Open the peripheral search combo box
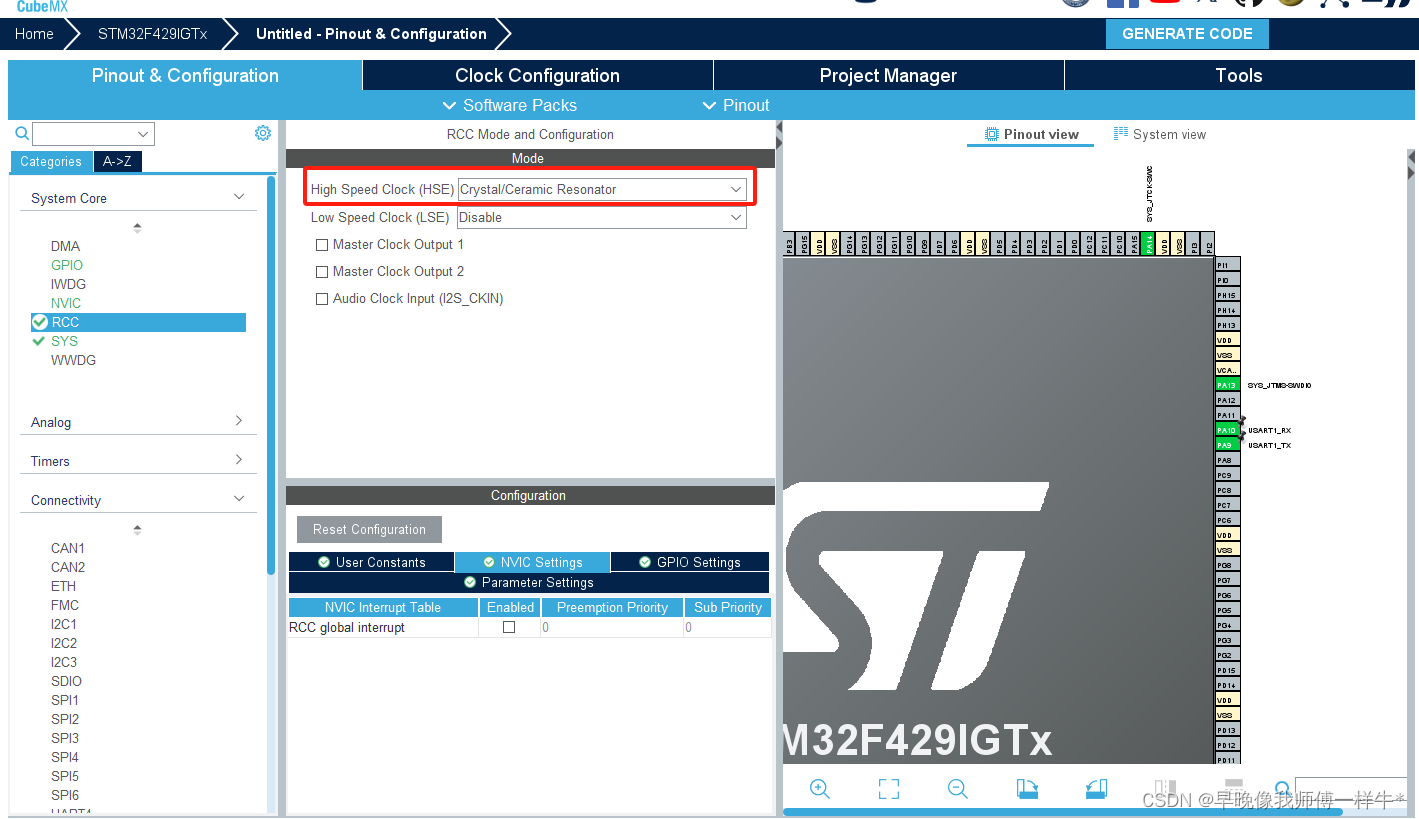The height and width of the screenshot is (819, 1419). (93, 133)
